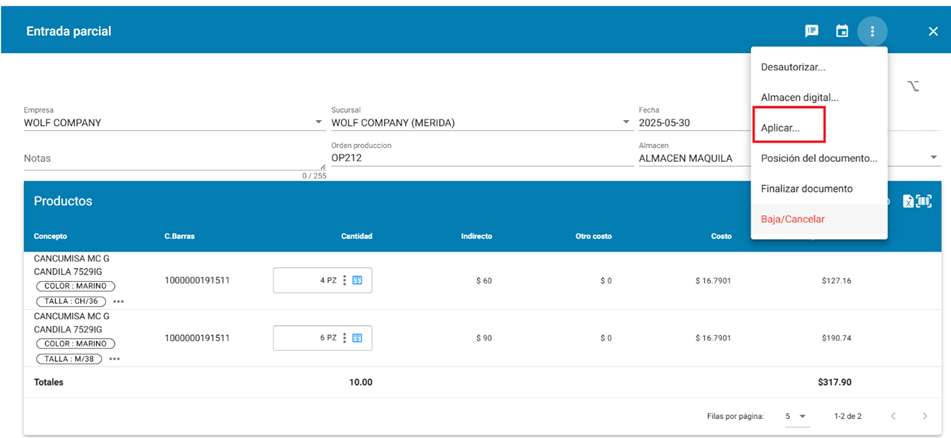Click amount $190.74

[x=836, y=339]
